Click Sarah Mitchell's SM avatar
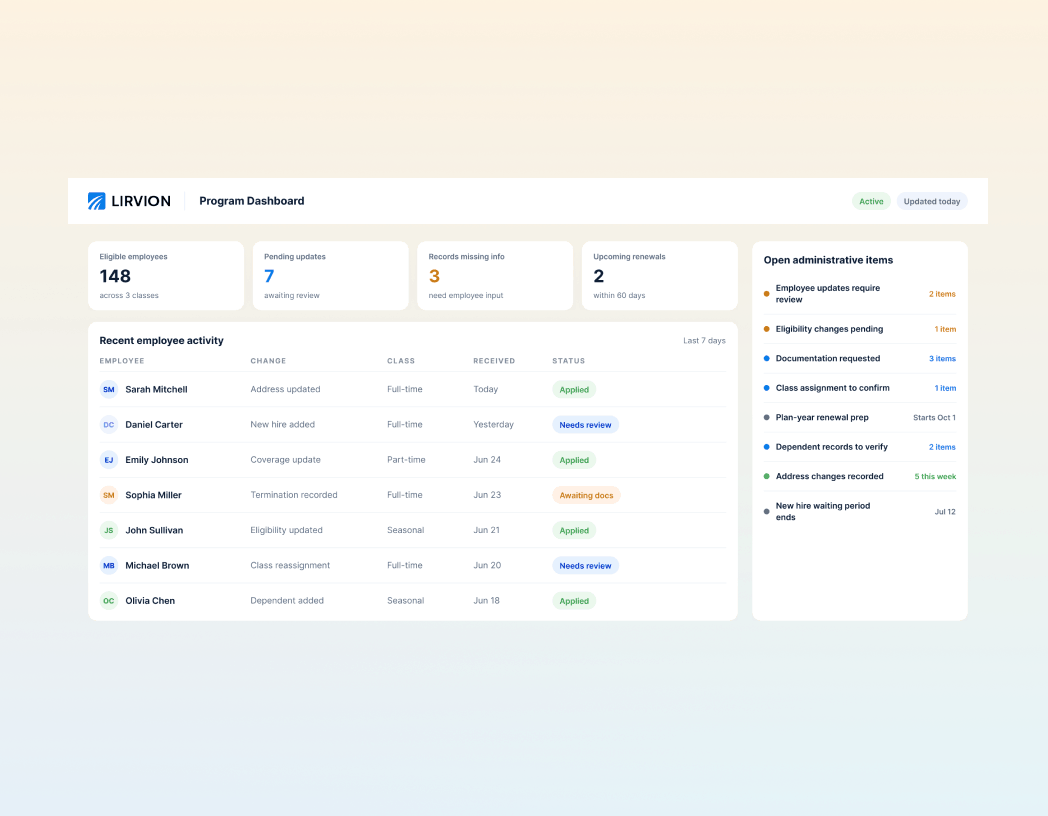 [109, 390]
